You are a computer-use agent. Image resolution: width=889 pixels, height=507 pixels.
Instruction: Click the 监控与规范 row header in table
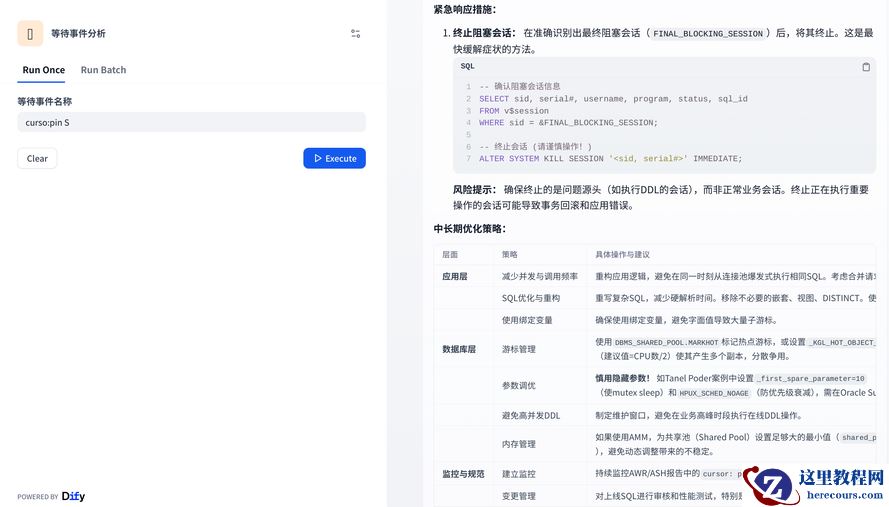click(462, 473)
